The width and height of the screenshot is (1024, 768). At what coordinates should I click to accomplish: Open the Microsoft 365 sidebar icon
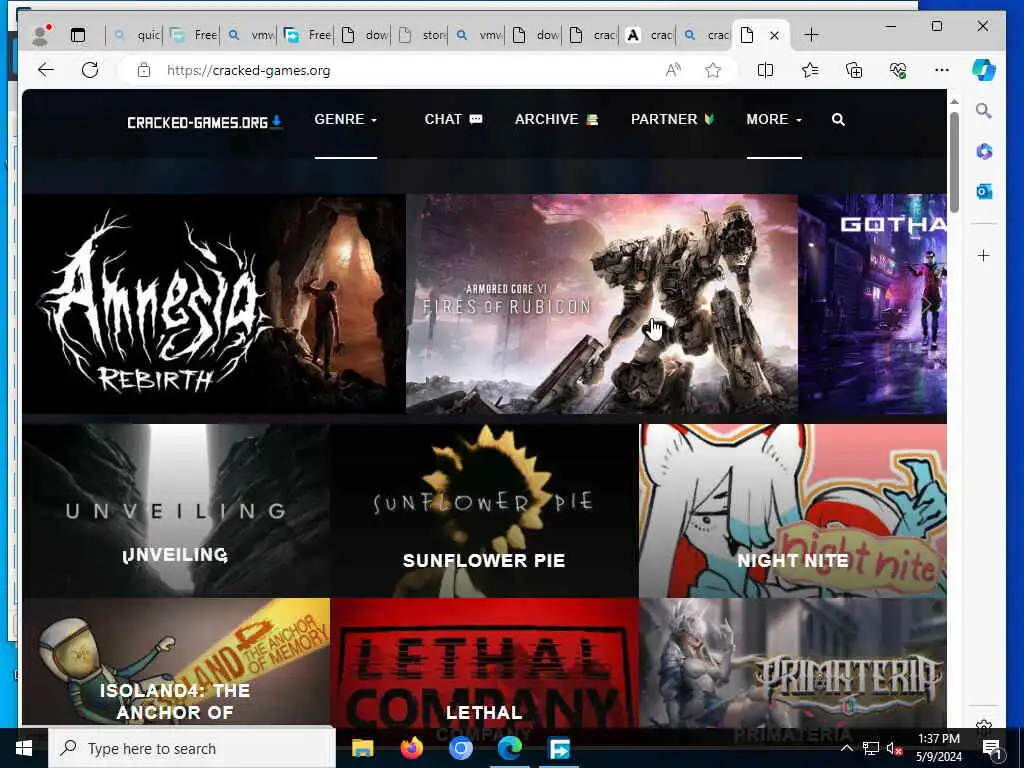[x=984, y=152]
